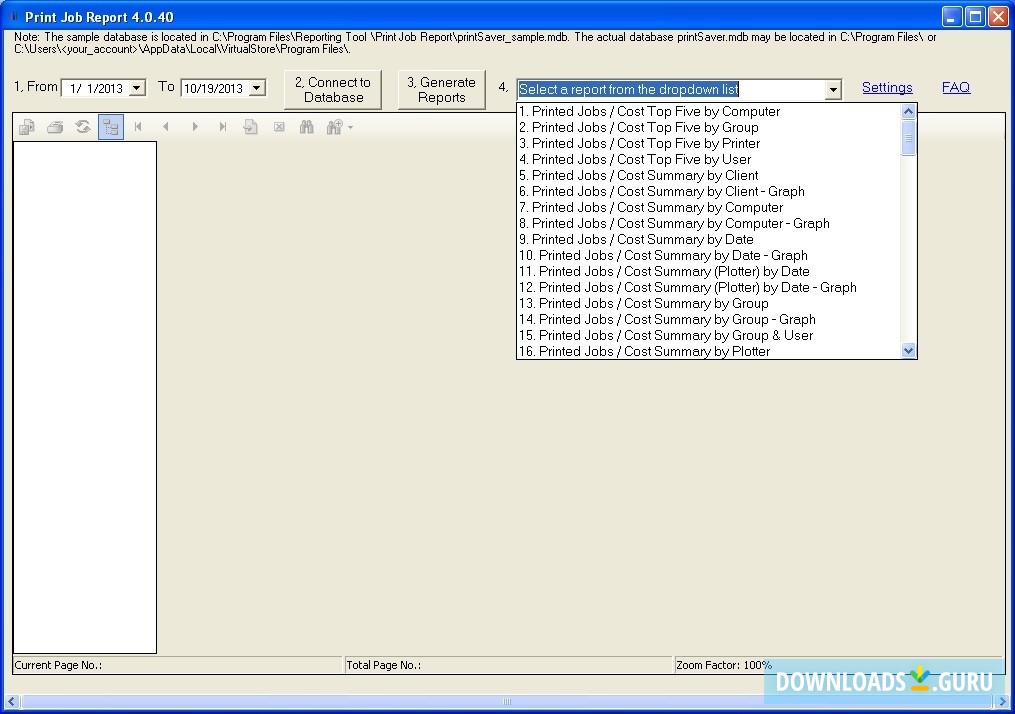This screenshot has width=1015, height=714.
Task: Click the dropdown list scroll up arrow
Action: pos(908,111)
